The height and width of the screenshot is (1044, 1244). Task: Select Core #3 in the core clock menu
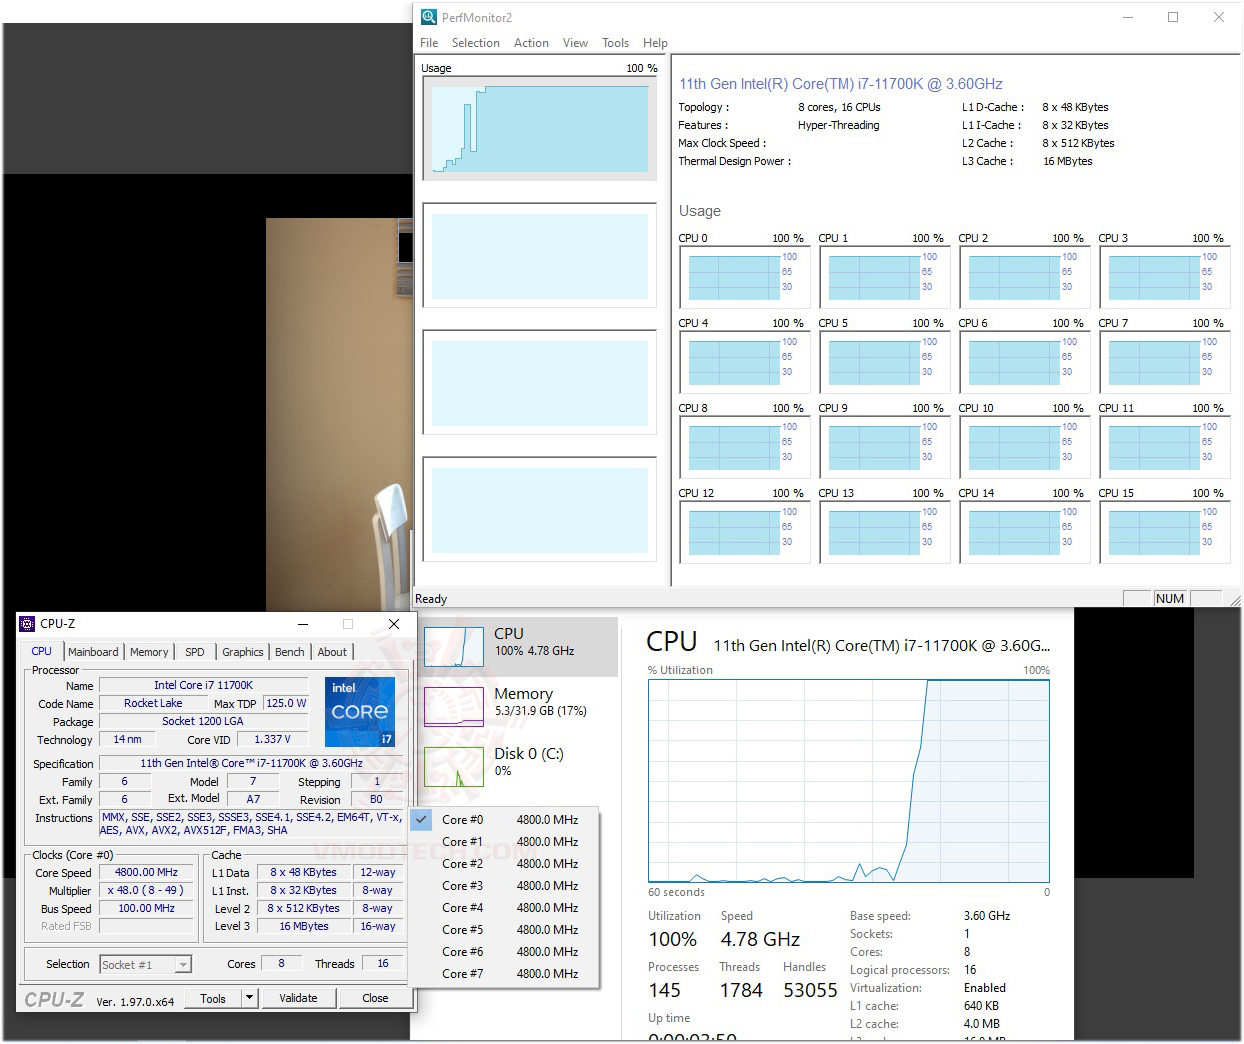(504, 886)
